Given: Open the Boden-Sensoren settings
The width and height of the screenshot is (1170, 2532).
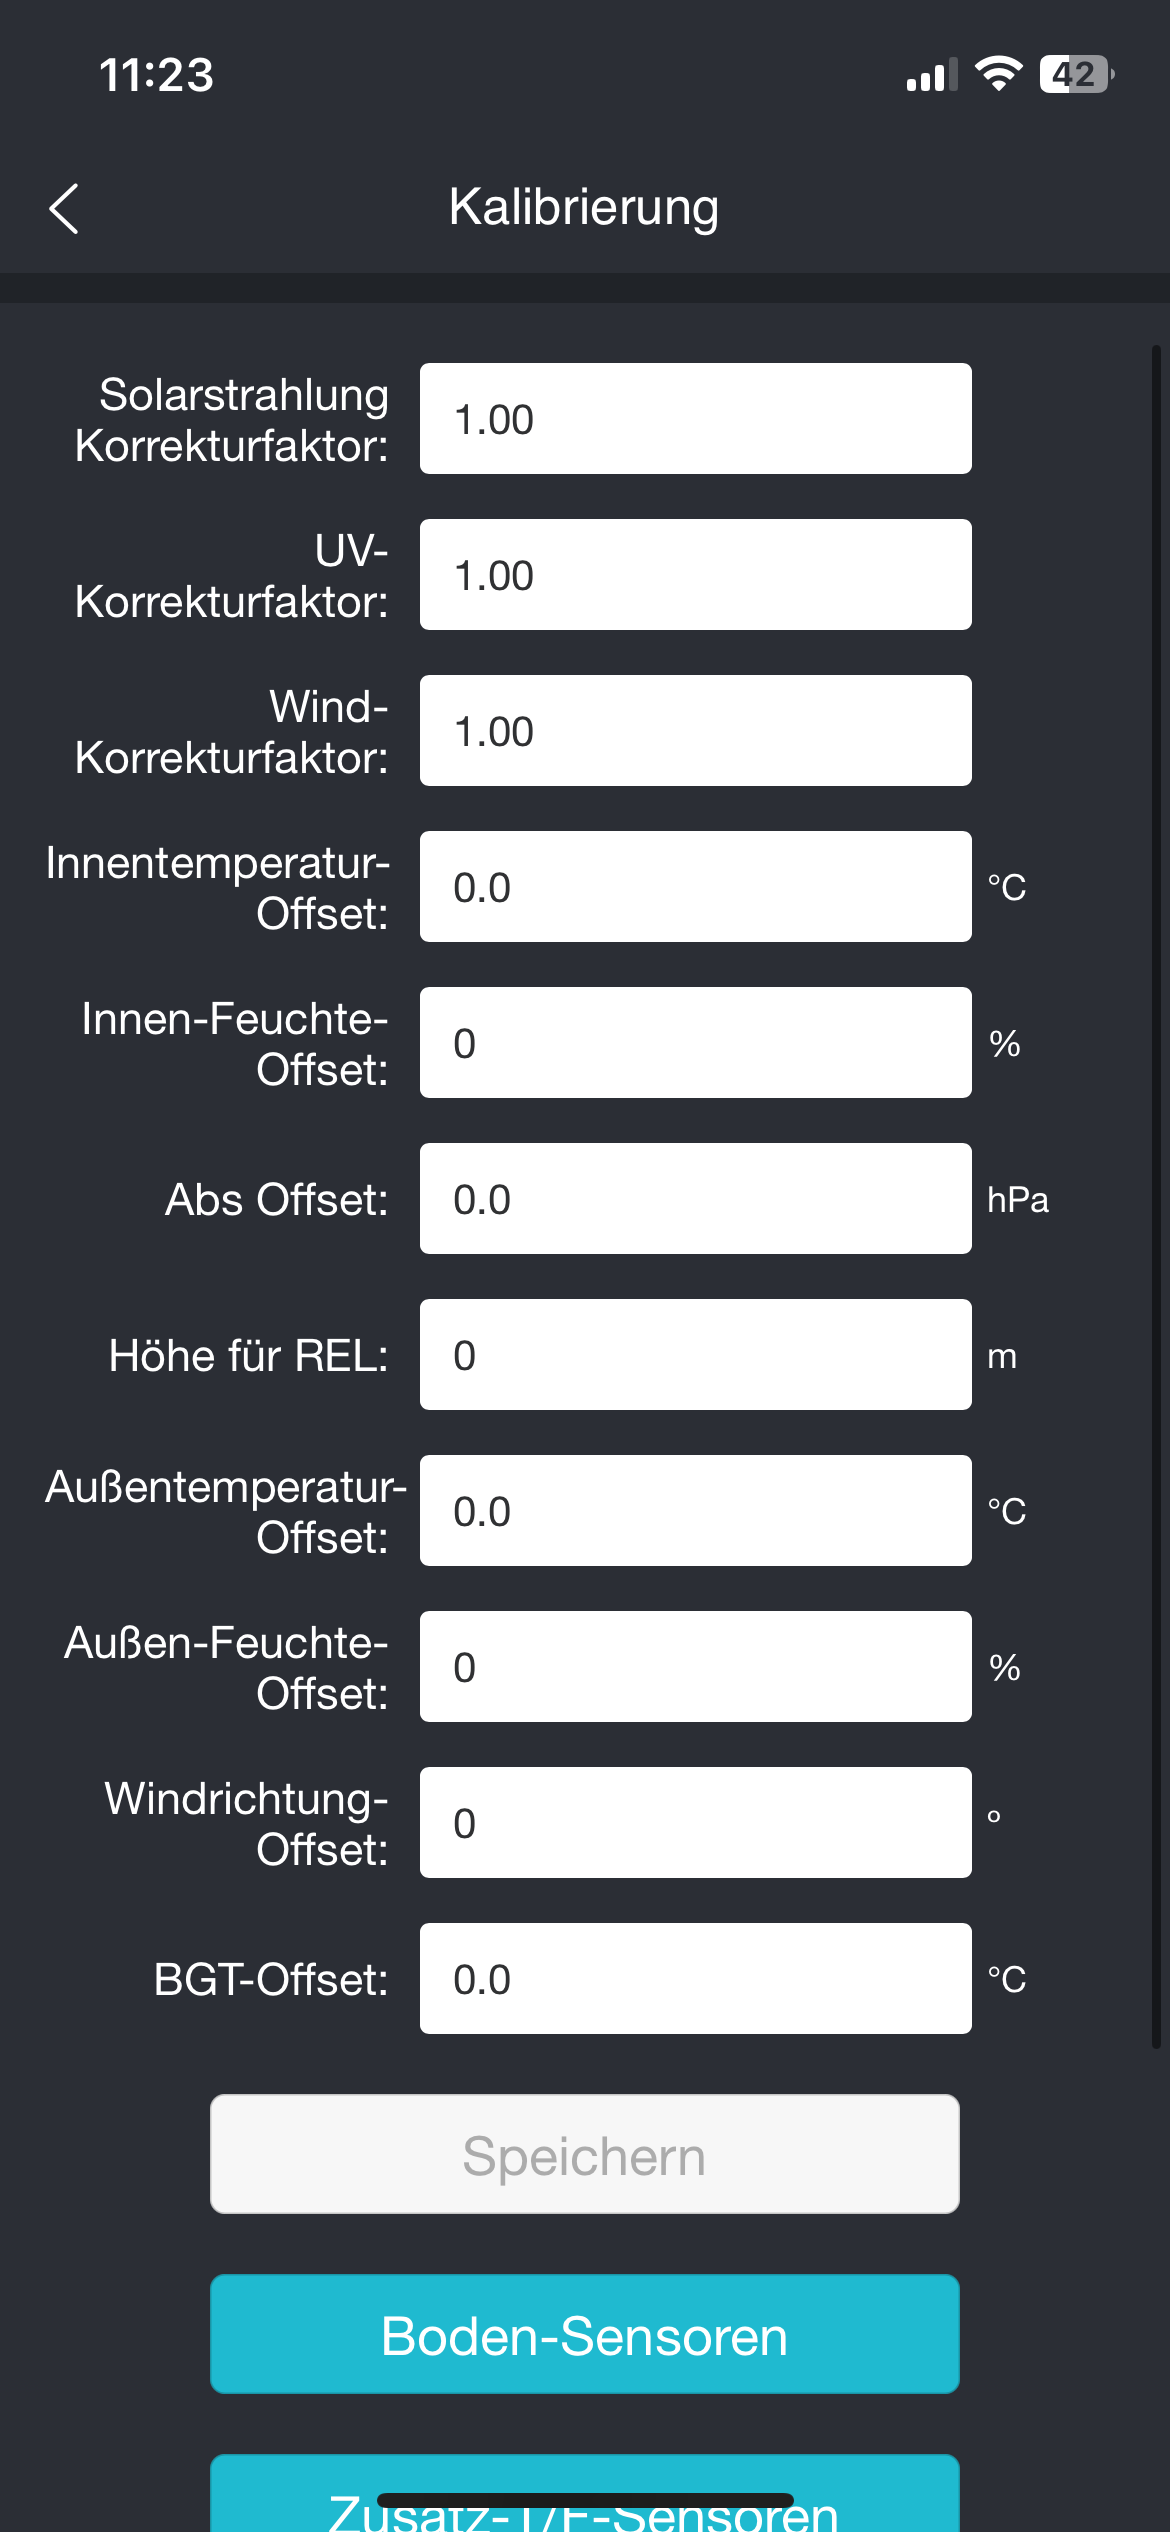Looking at the screenshot, I should tap(585, 2335).
